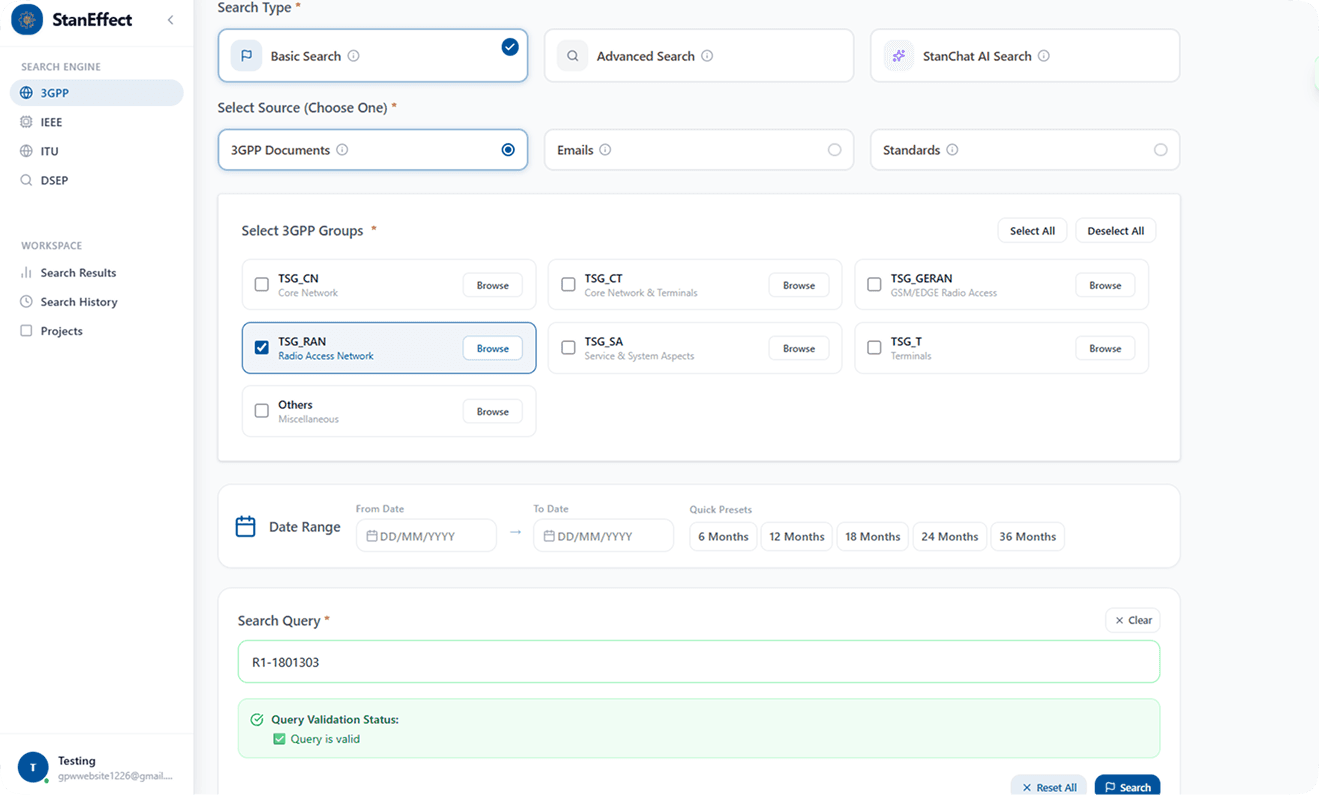This screenshot has height=795, width=1319.
Task: Open the Testing user profile avatar
Action: [33, 767]
